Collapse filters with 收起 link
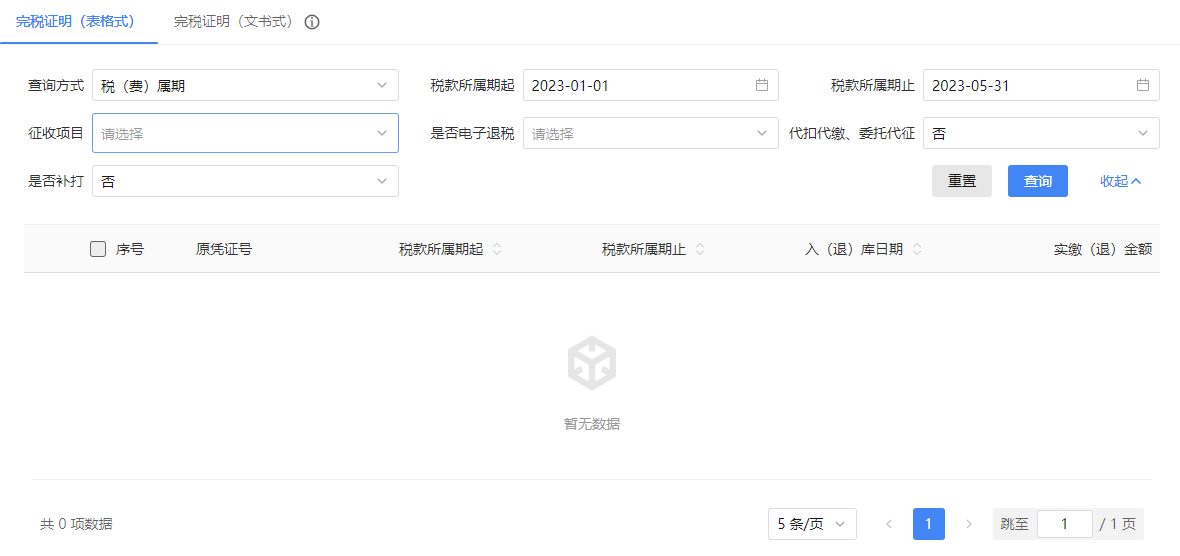Screen dimensions: 1180x556 click(1120, 181)
